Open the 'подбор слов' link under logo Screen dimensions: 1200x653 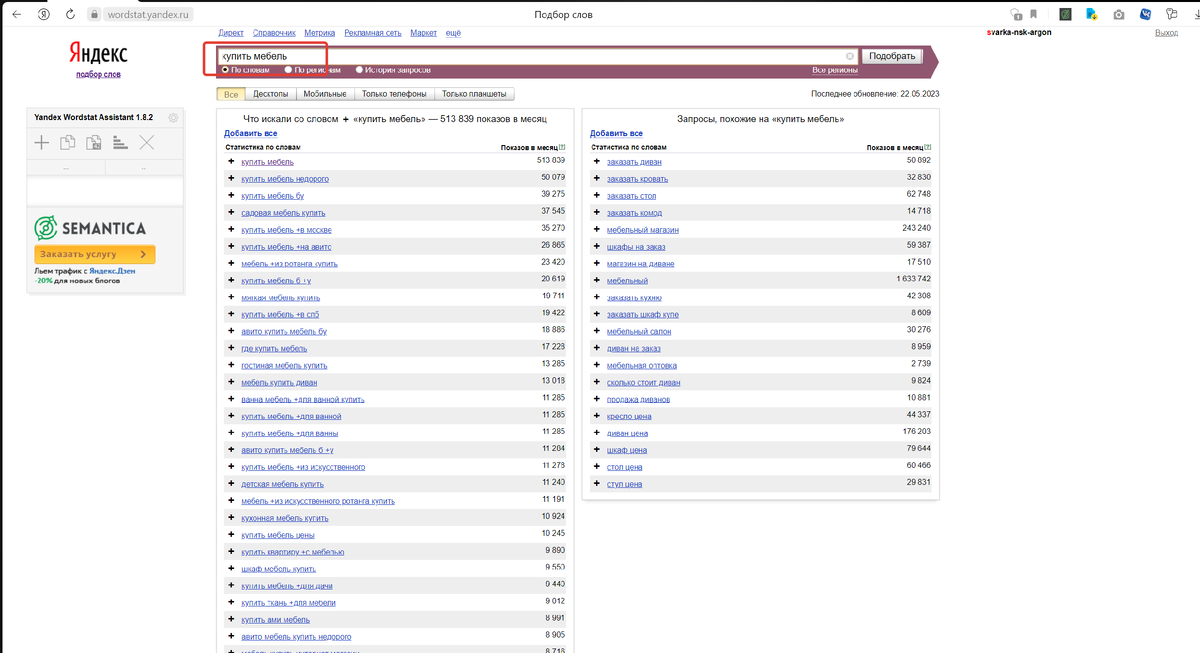[98, 75]
